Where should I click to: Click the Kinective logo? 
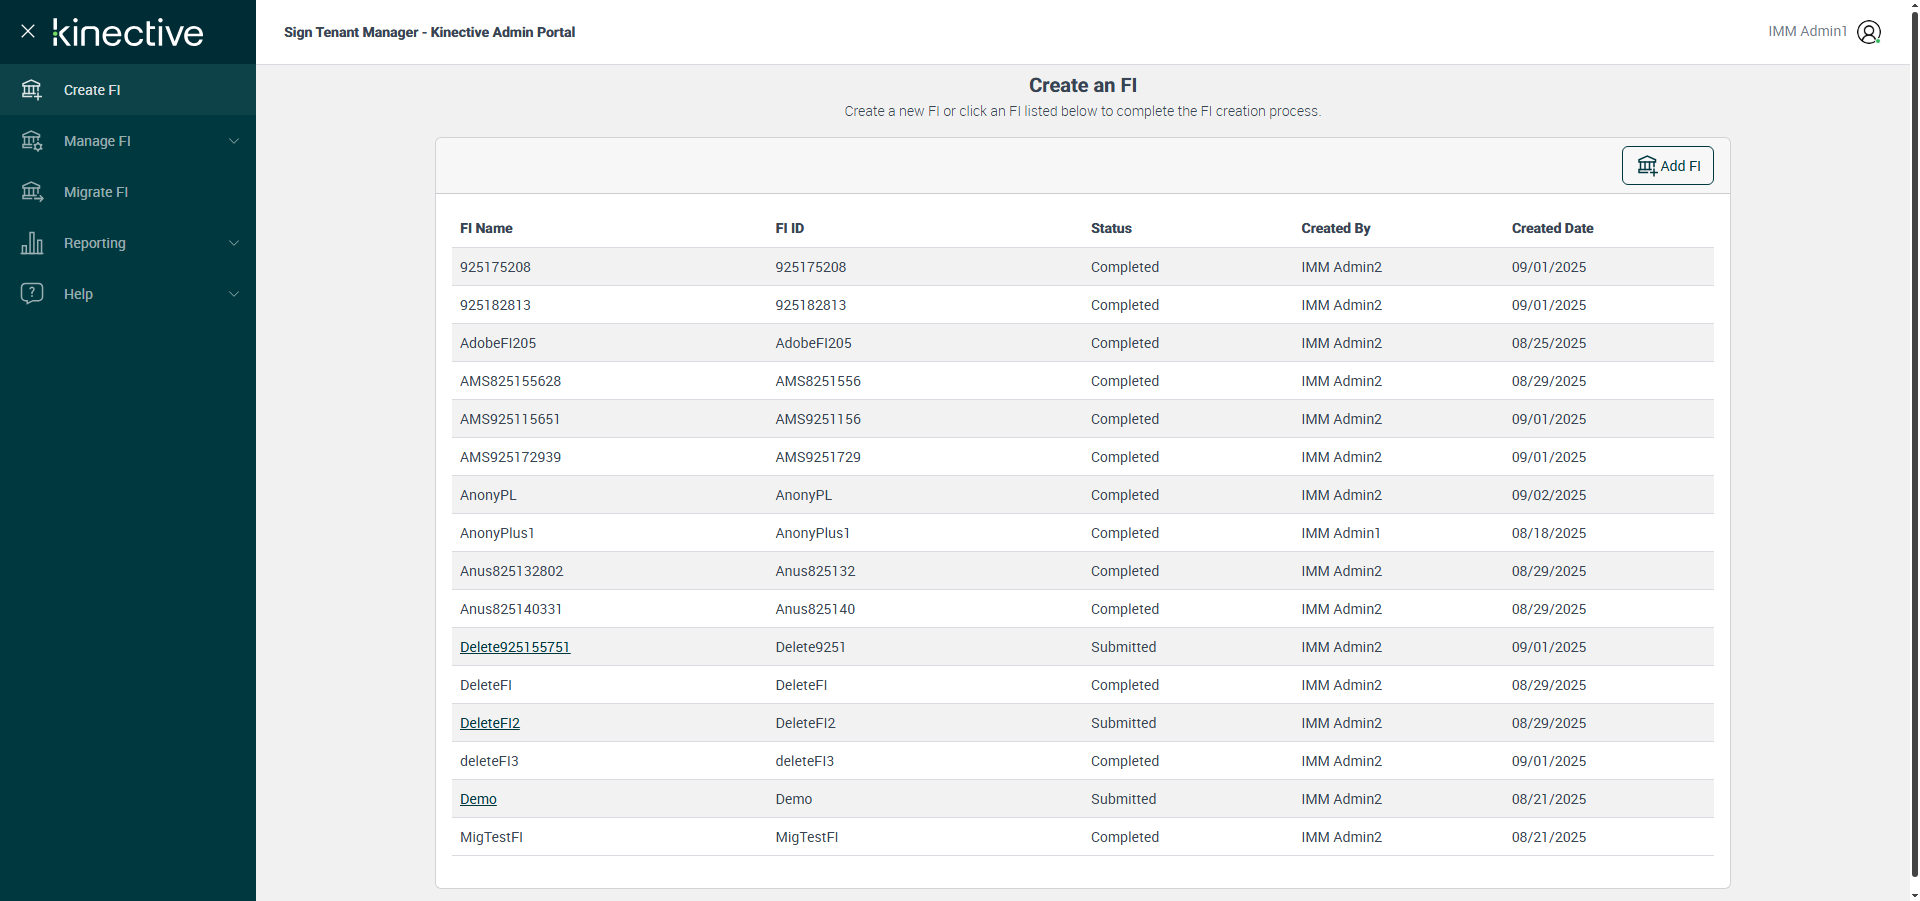pyautogui.click(x=128, y=33)
